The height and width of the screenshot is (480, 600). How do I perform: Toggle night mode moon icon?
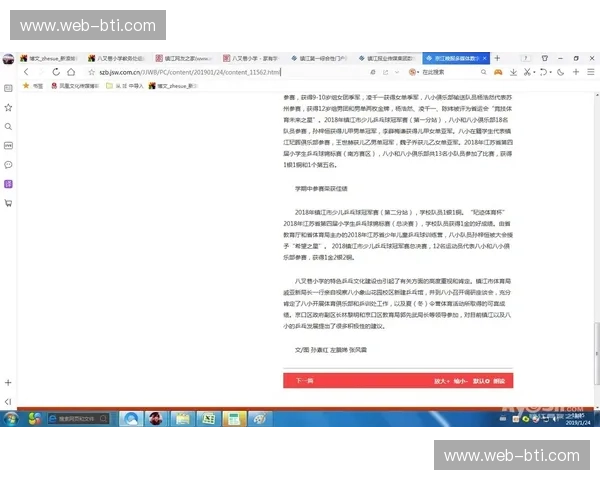(x=561, y=72)
